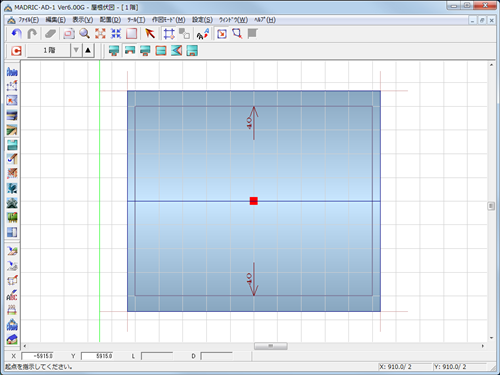Click the polygon selection icon

(x=237, y=34)
